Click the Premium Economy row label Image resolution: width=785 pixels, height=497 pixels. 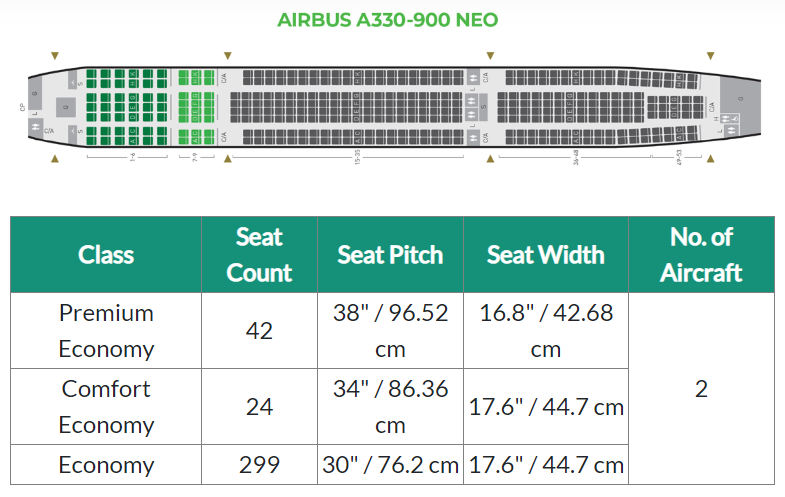point(106,331)
